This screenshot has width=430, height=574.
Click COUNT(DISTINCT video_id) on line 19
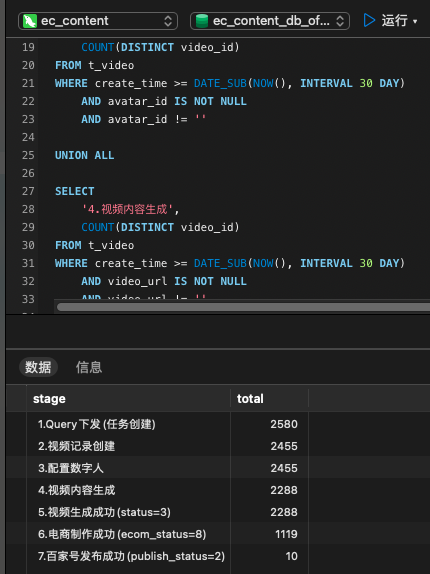click(160, 47)
